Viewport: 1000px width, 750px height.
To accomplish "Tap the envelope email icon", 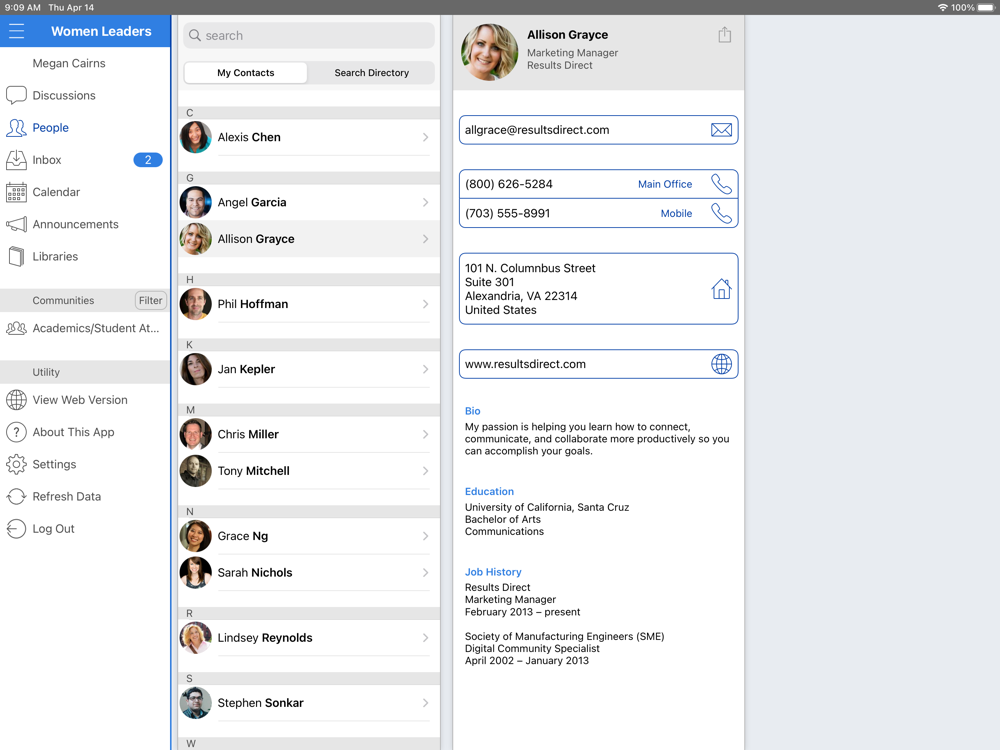I will pos(721,130).
